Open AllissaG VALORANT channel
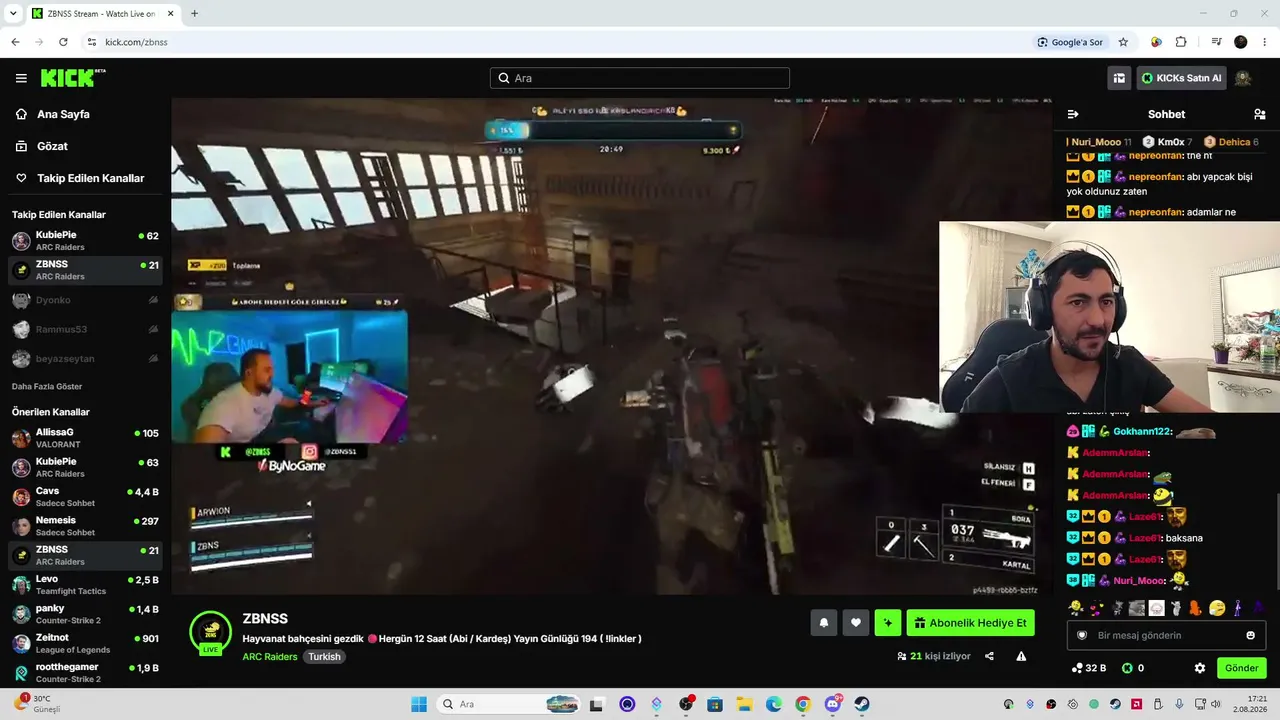Viewport: 1280px width, 720px height. click(x=85, y=438)
